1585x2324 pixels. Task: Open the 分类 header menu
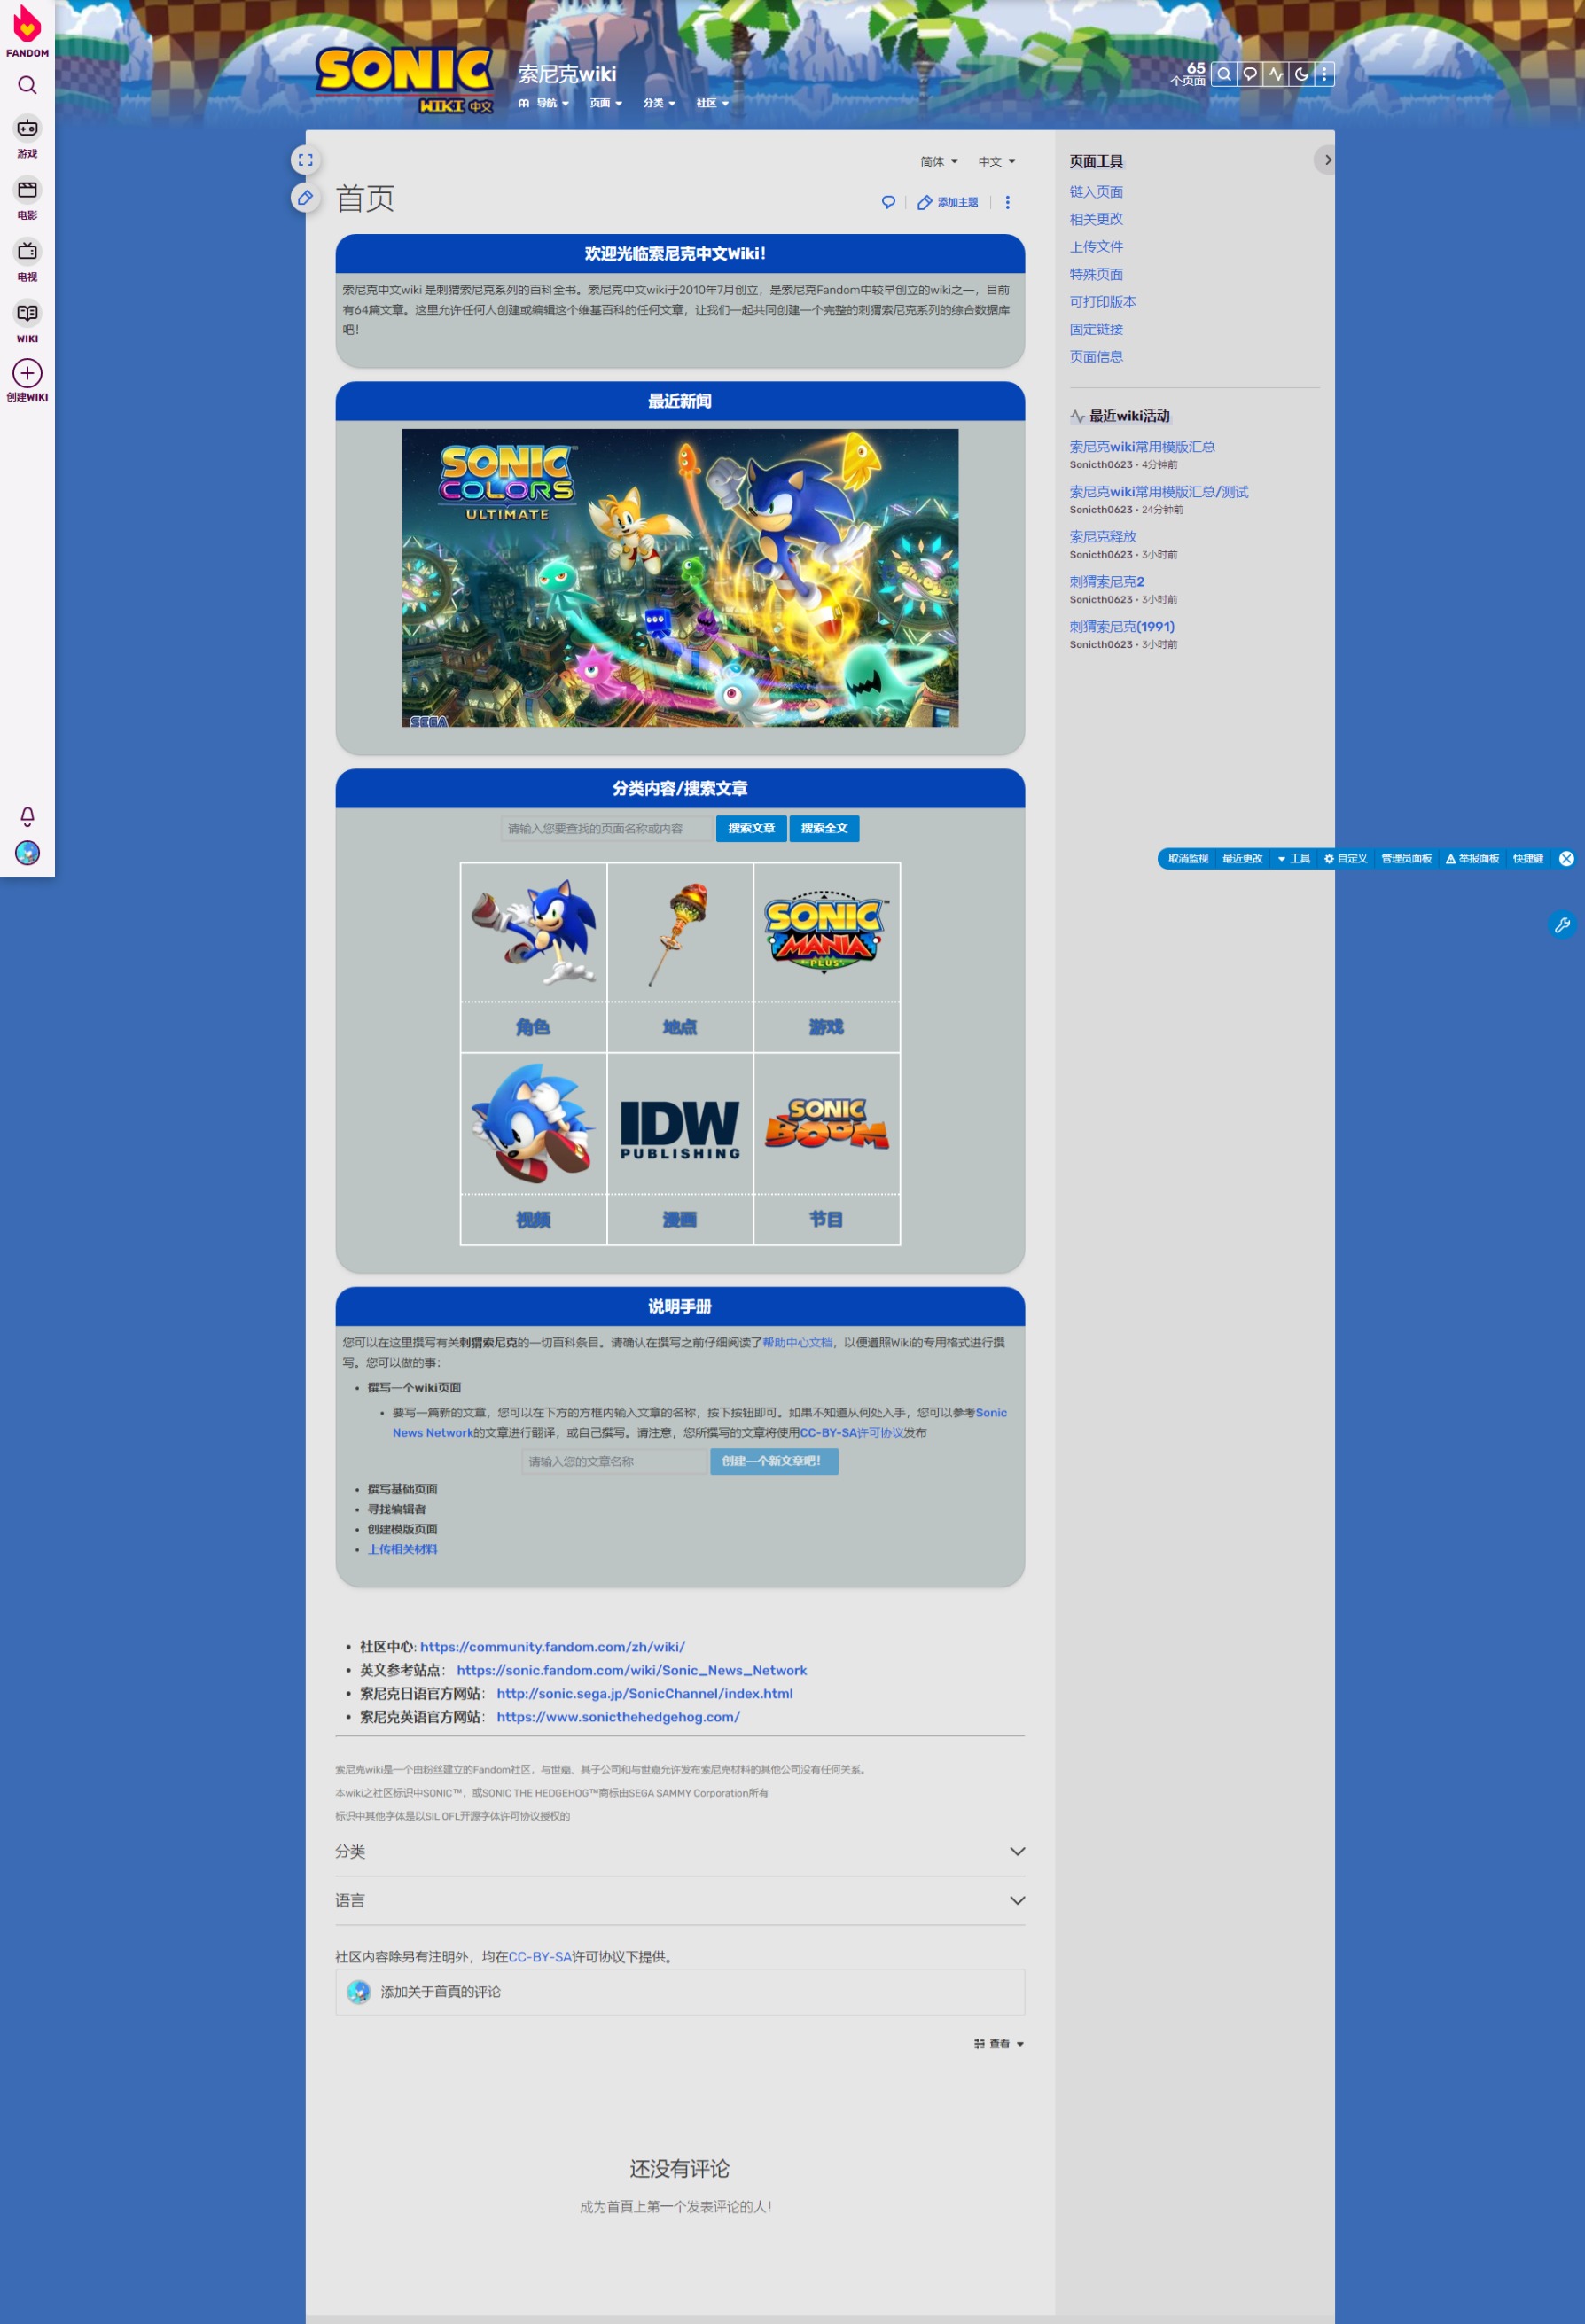point(659,103)
